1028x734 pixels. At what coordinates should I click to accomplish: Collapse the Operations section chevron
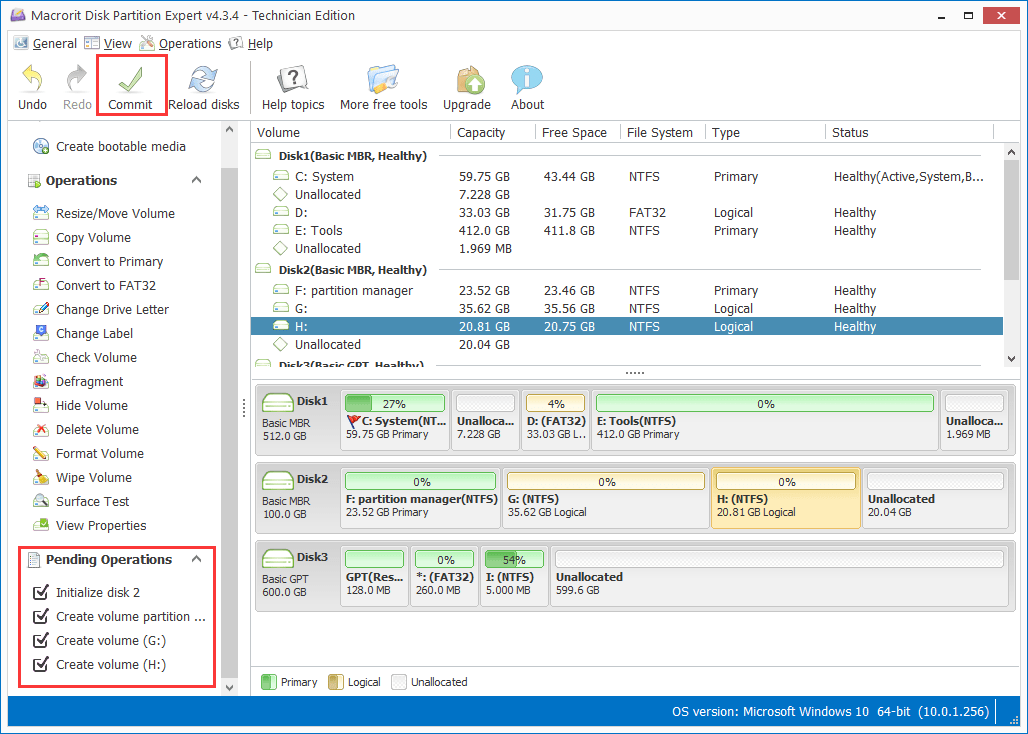click(196, 180)
